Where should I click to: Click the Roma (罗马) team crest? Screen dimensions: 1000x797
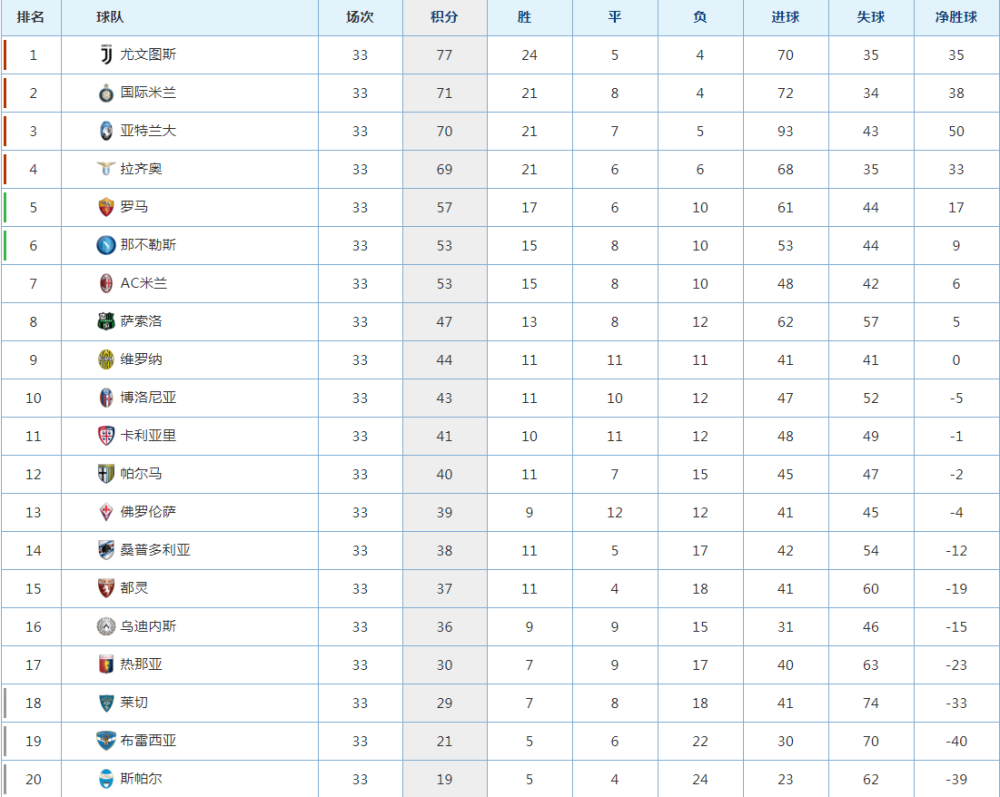coord(106,207)
